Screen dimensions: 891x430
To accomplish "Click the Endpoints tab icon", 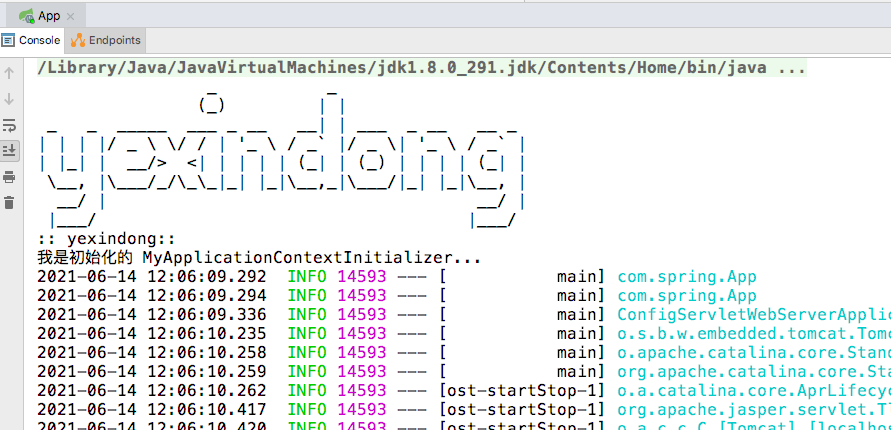I will tap(78, 40).
